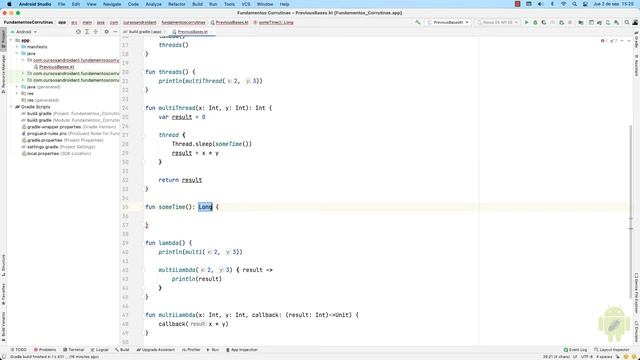The image size is (640, 360).
Task: Expand all icon in Project panel header
Action: [x=87, y=32]
